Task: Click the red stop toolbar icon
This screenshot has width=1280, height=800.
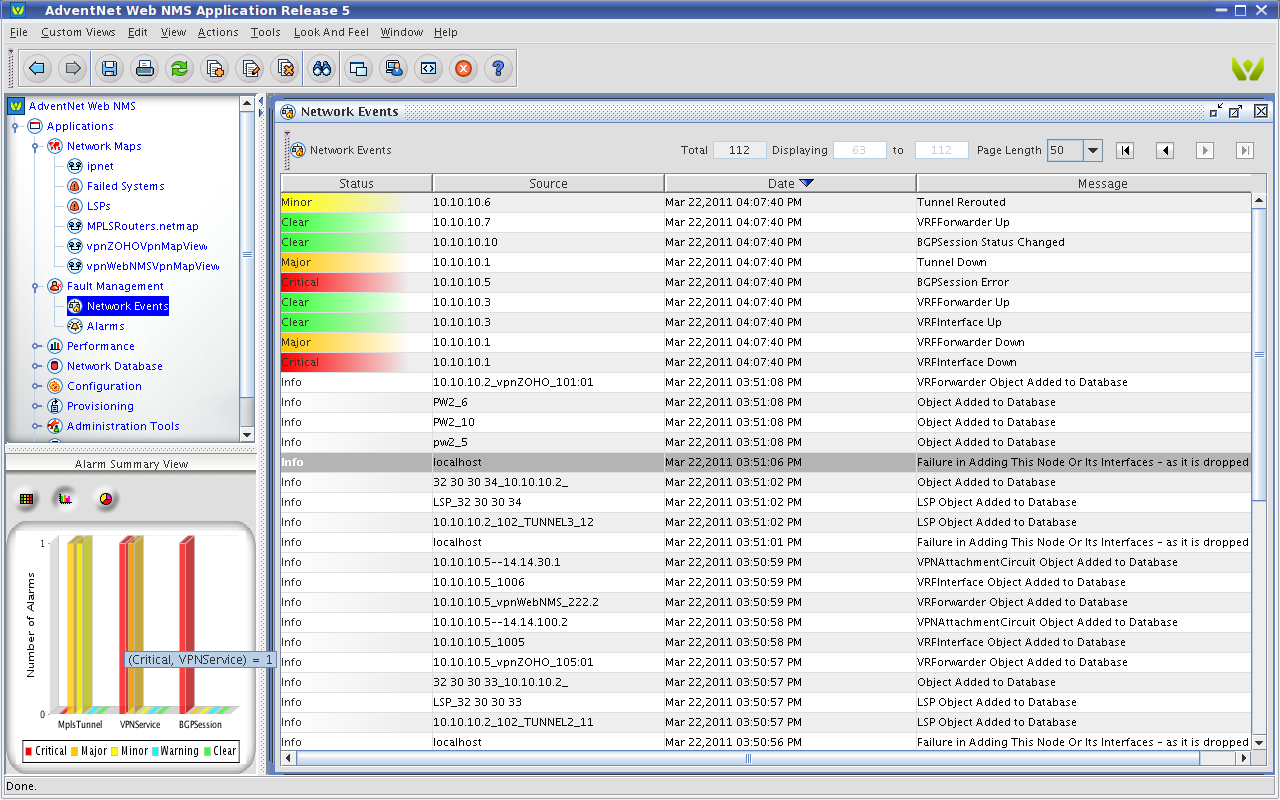Action: tap(463, 68)
